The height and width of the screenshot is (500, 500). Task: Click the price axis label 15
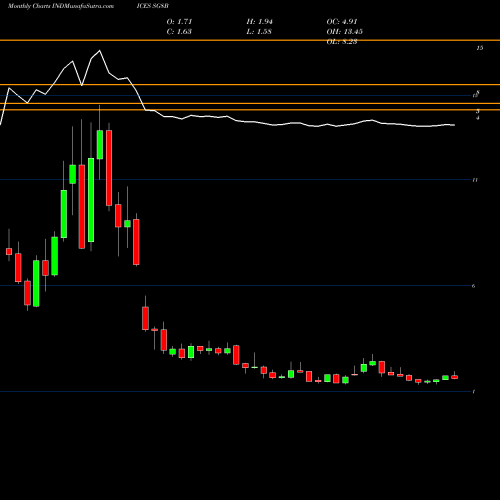click(x=479, y=48)
